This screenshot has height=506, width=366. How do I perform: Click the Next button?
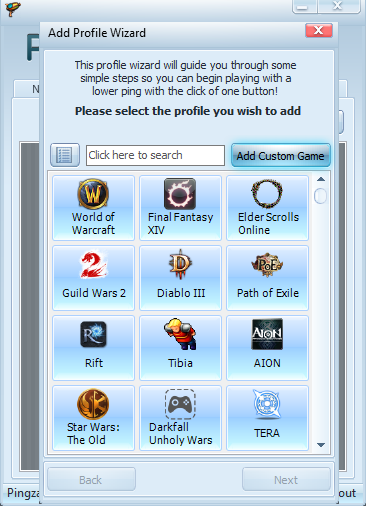tap(286, 479)
